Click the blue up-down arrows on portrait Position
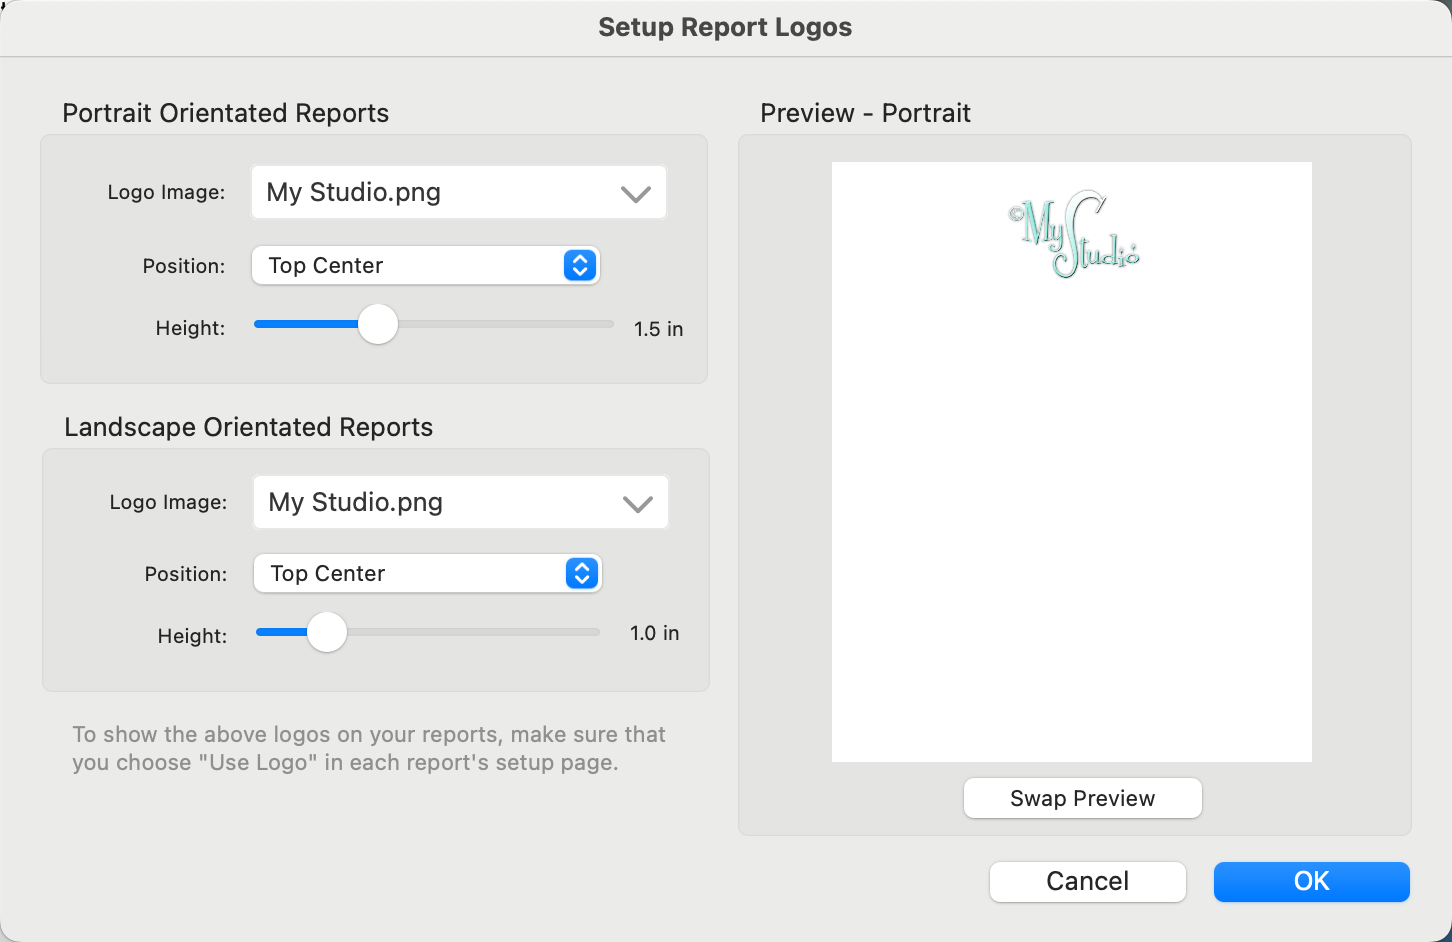1452x942 pixels. [x=580, y=266]
